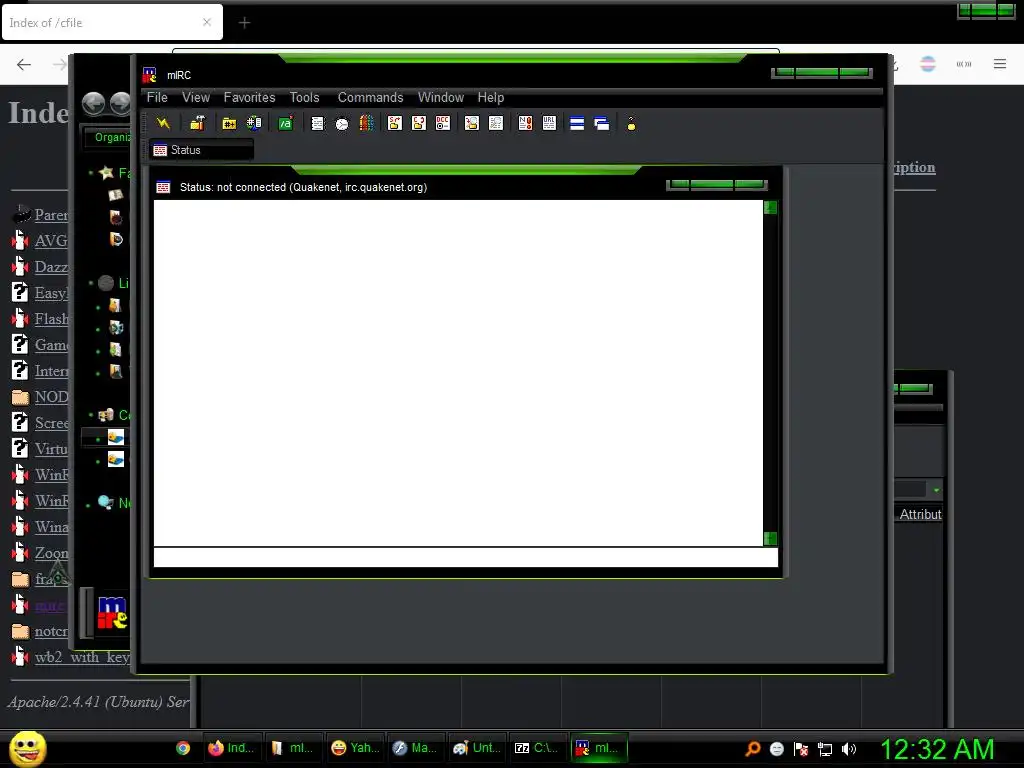Launch Chrome from the taskbar
The width and height of the screenshot is (1024, 768).
(183, 748)
